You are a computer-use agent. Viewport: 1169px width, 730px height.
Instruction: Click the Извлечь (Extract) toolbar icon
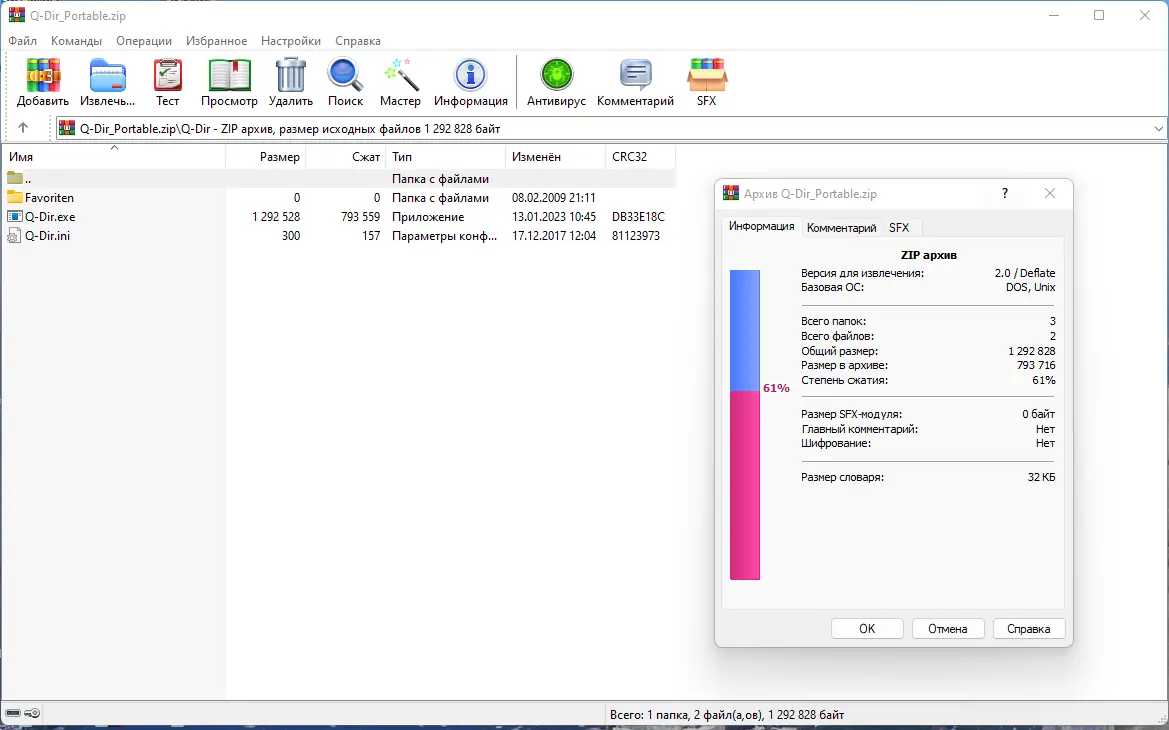[107, 75]
